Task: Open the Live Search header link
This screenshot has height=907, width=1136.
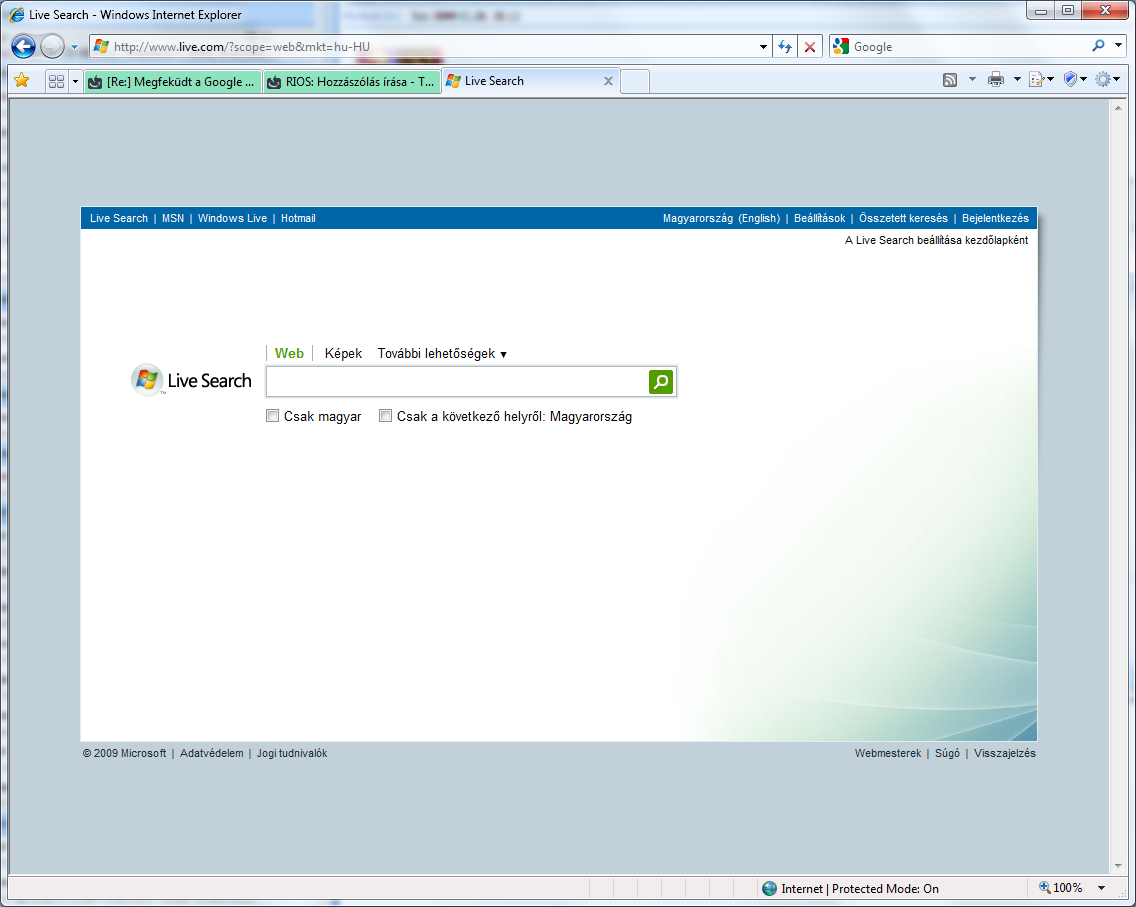Action: [119, 218]
